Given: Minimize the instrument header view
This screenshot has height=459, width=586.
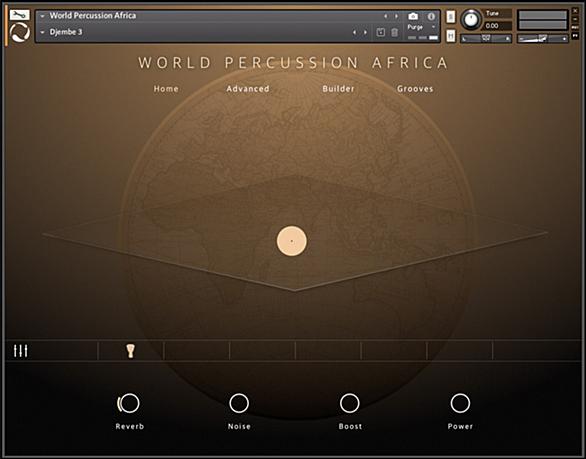Looking at the screenshot, I should 575,19.
